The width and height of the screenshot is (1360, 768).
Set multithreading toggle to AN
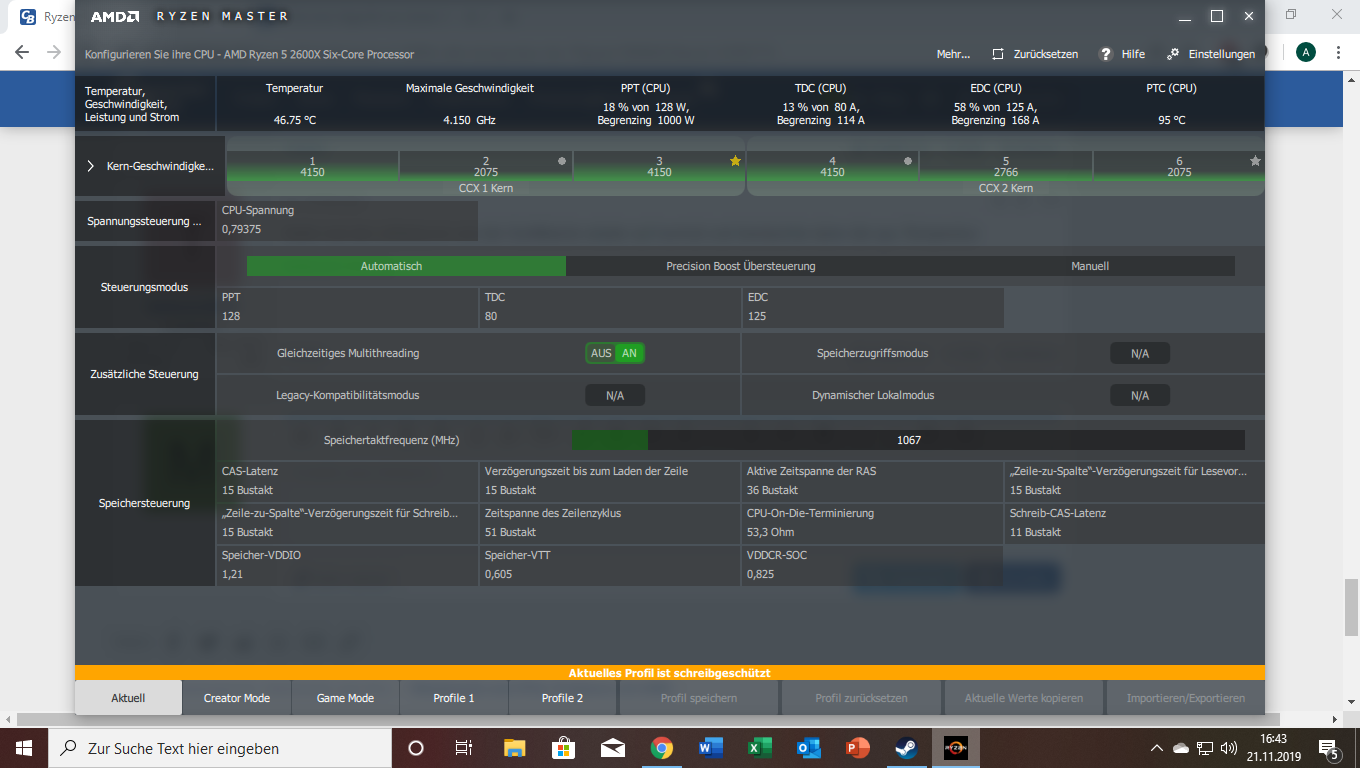(629, 353)
